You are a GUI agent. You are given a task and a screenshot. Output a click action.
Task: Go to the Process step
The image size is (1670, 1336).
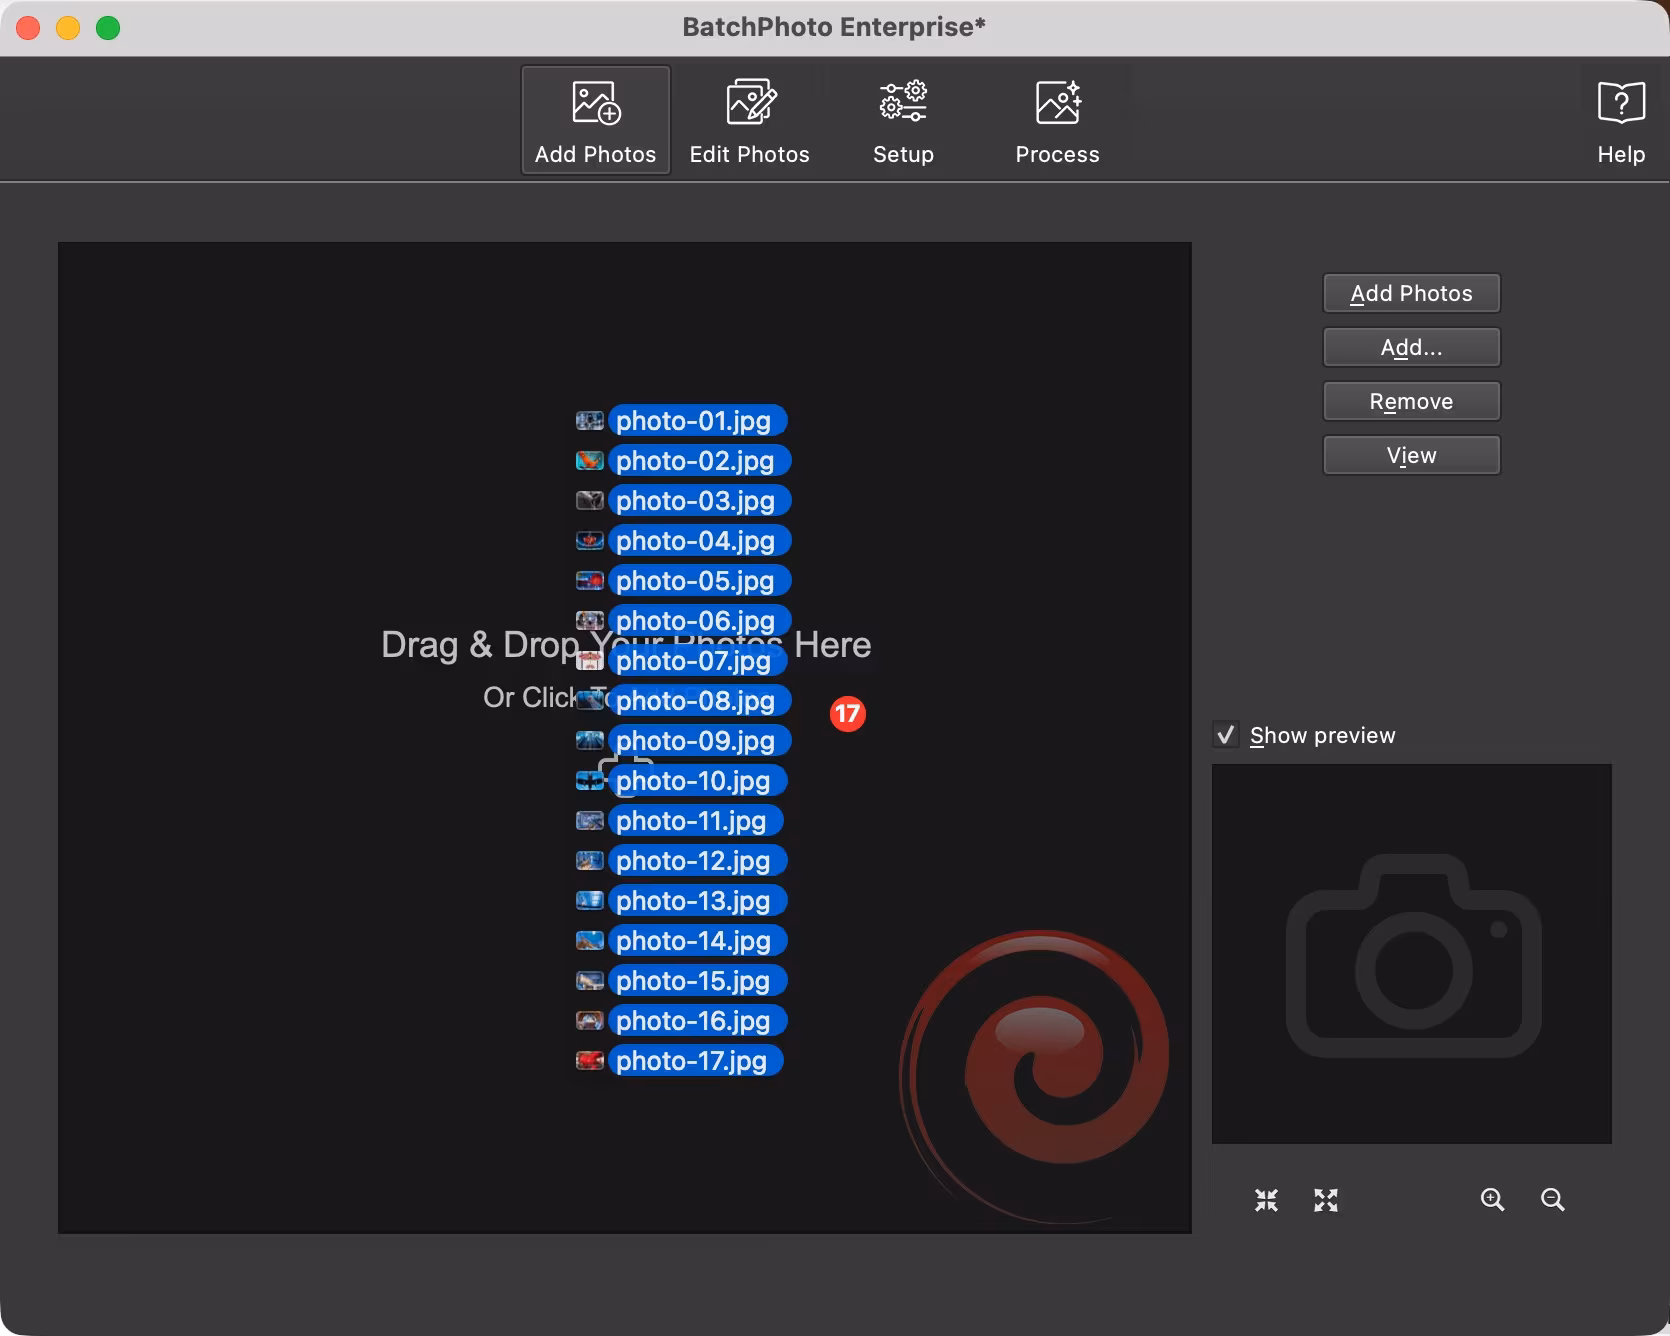(x=1057, y=121)
